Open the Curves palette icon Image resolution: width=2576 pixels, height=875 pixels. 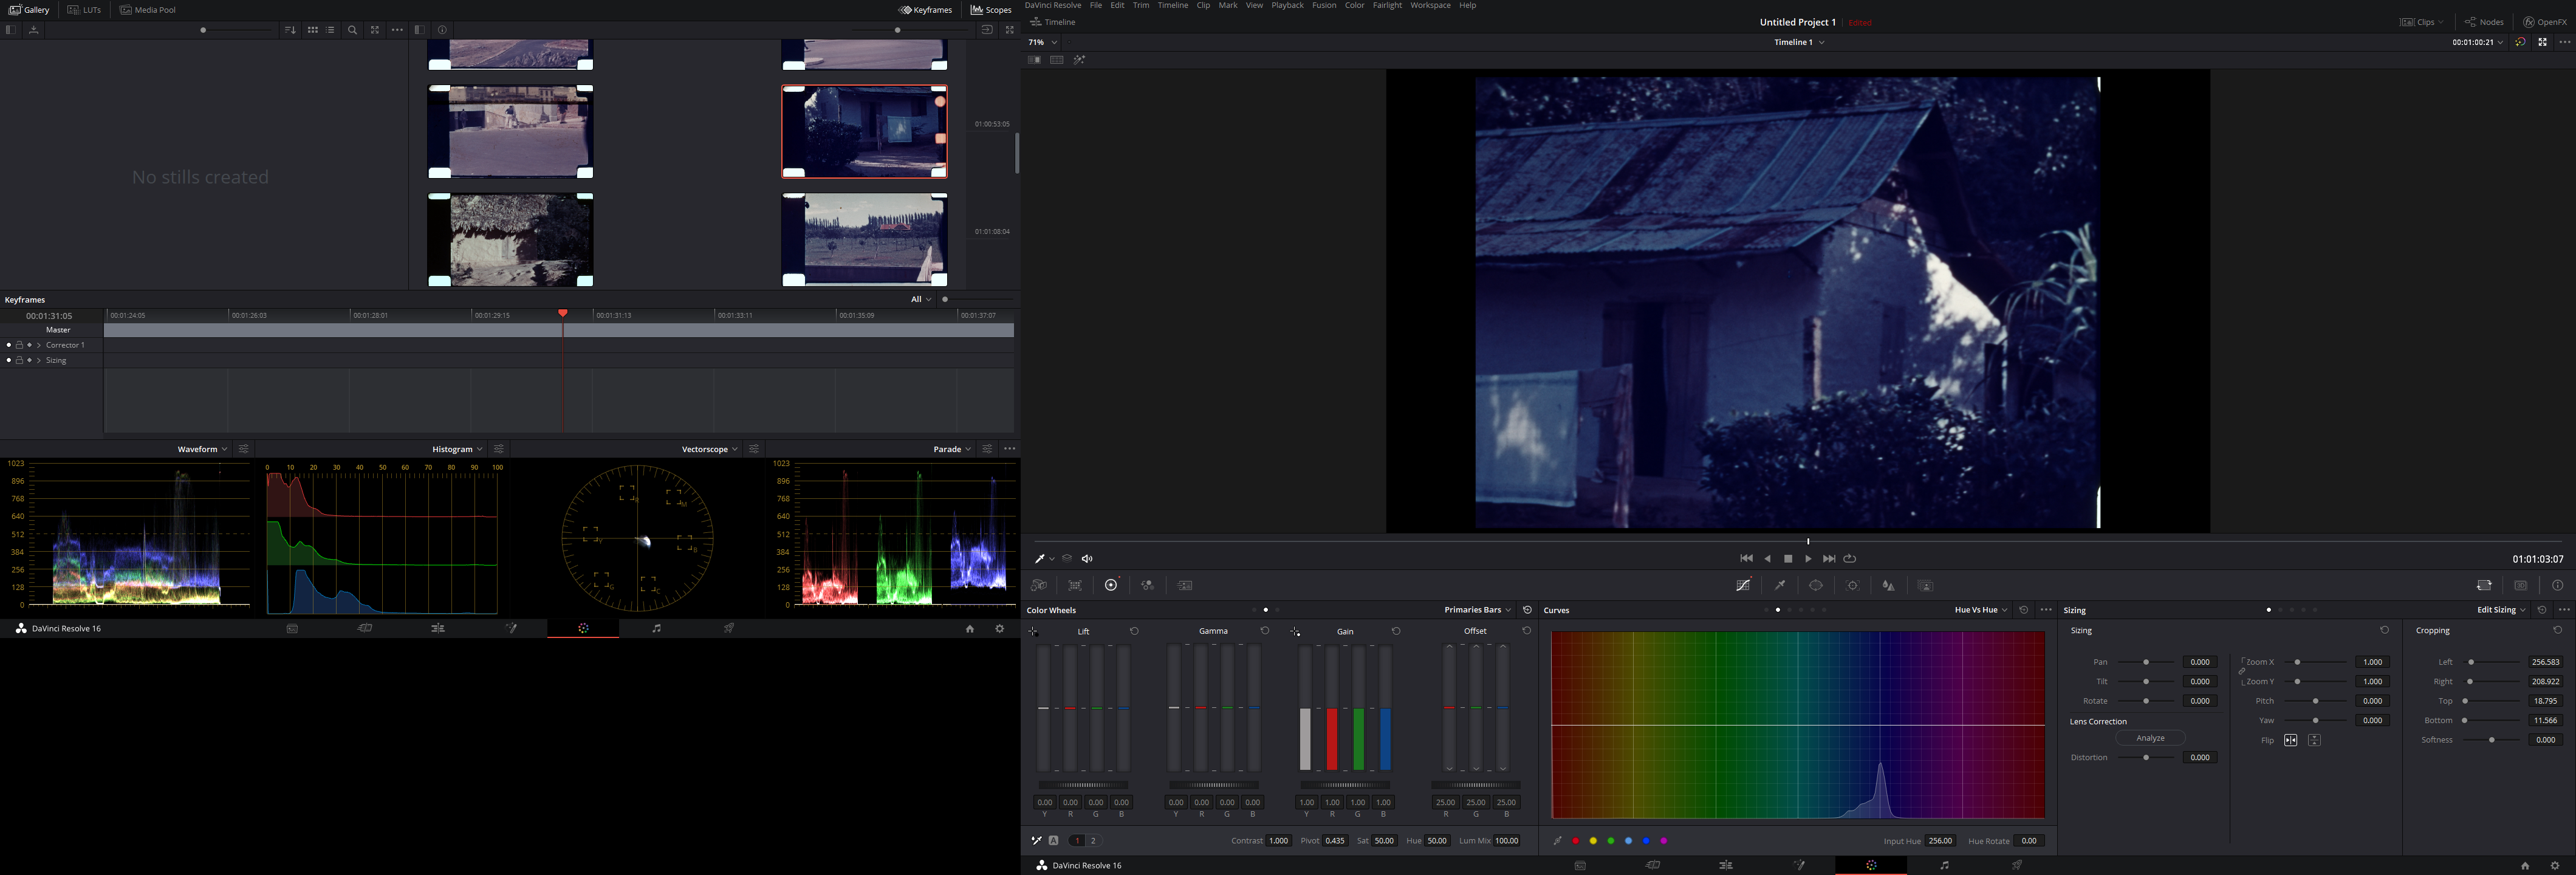pos(1743,586)
